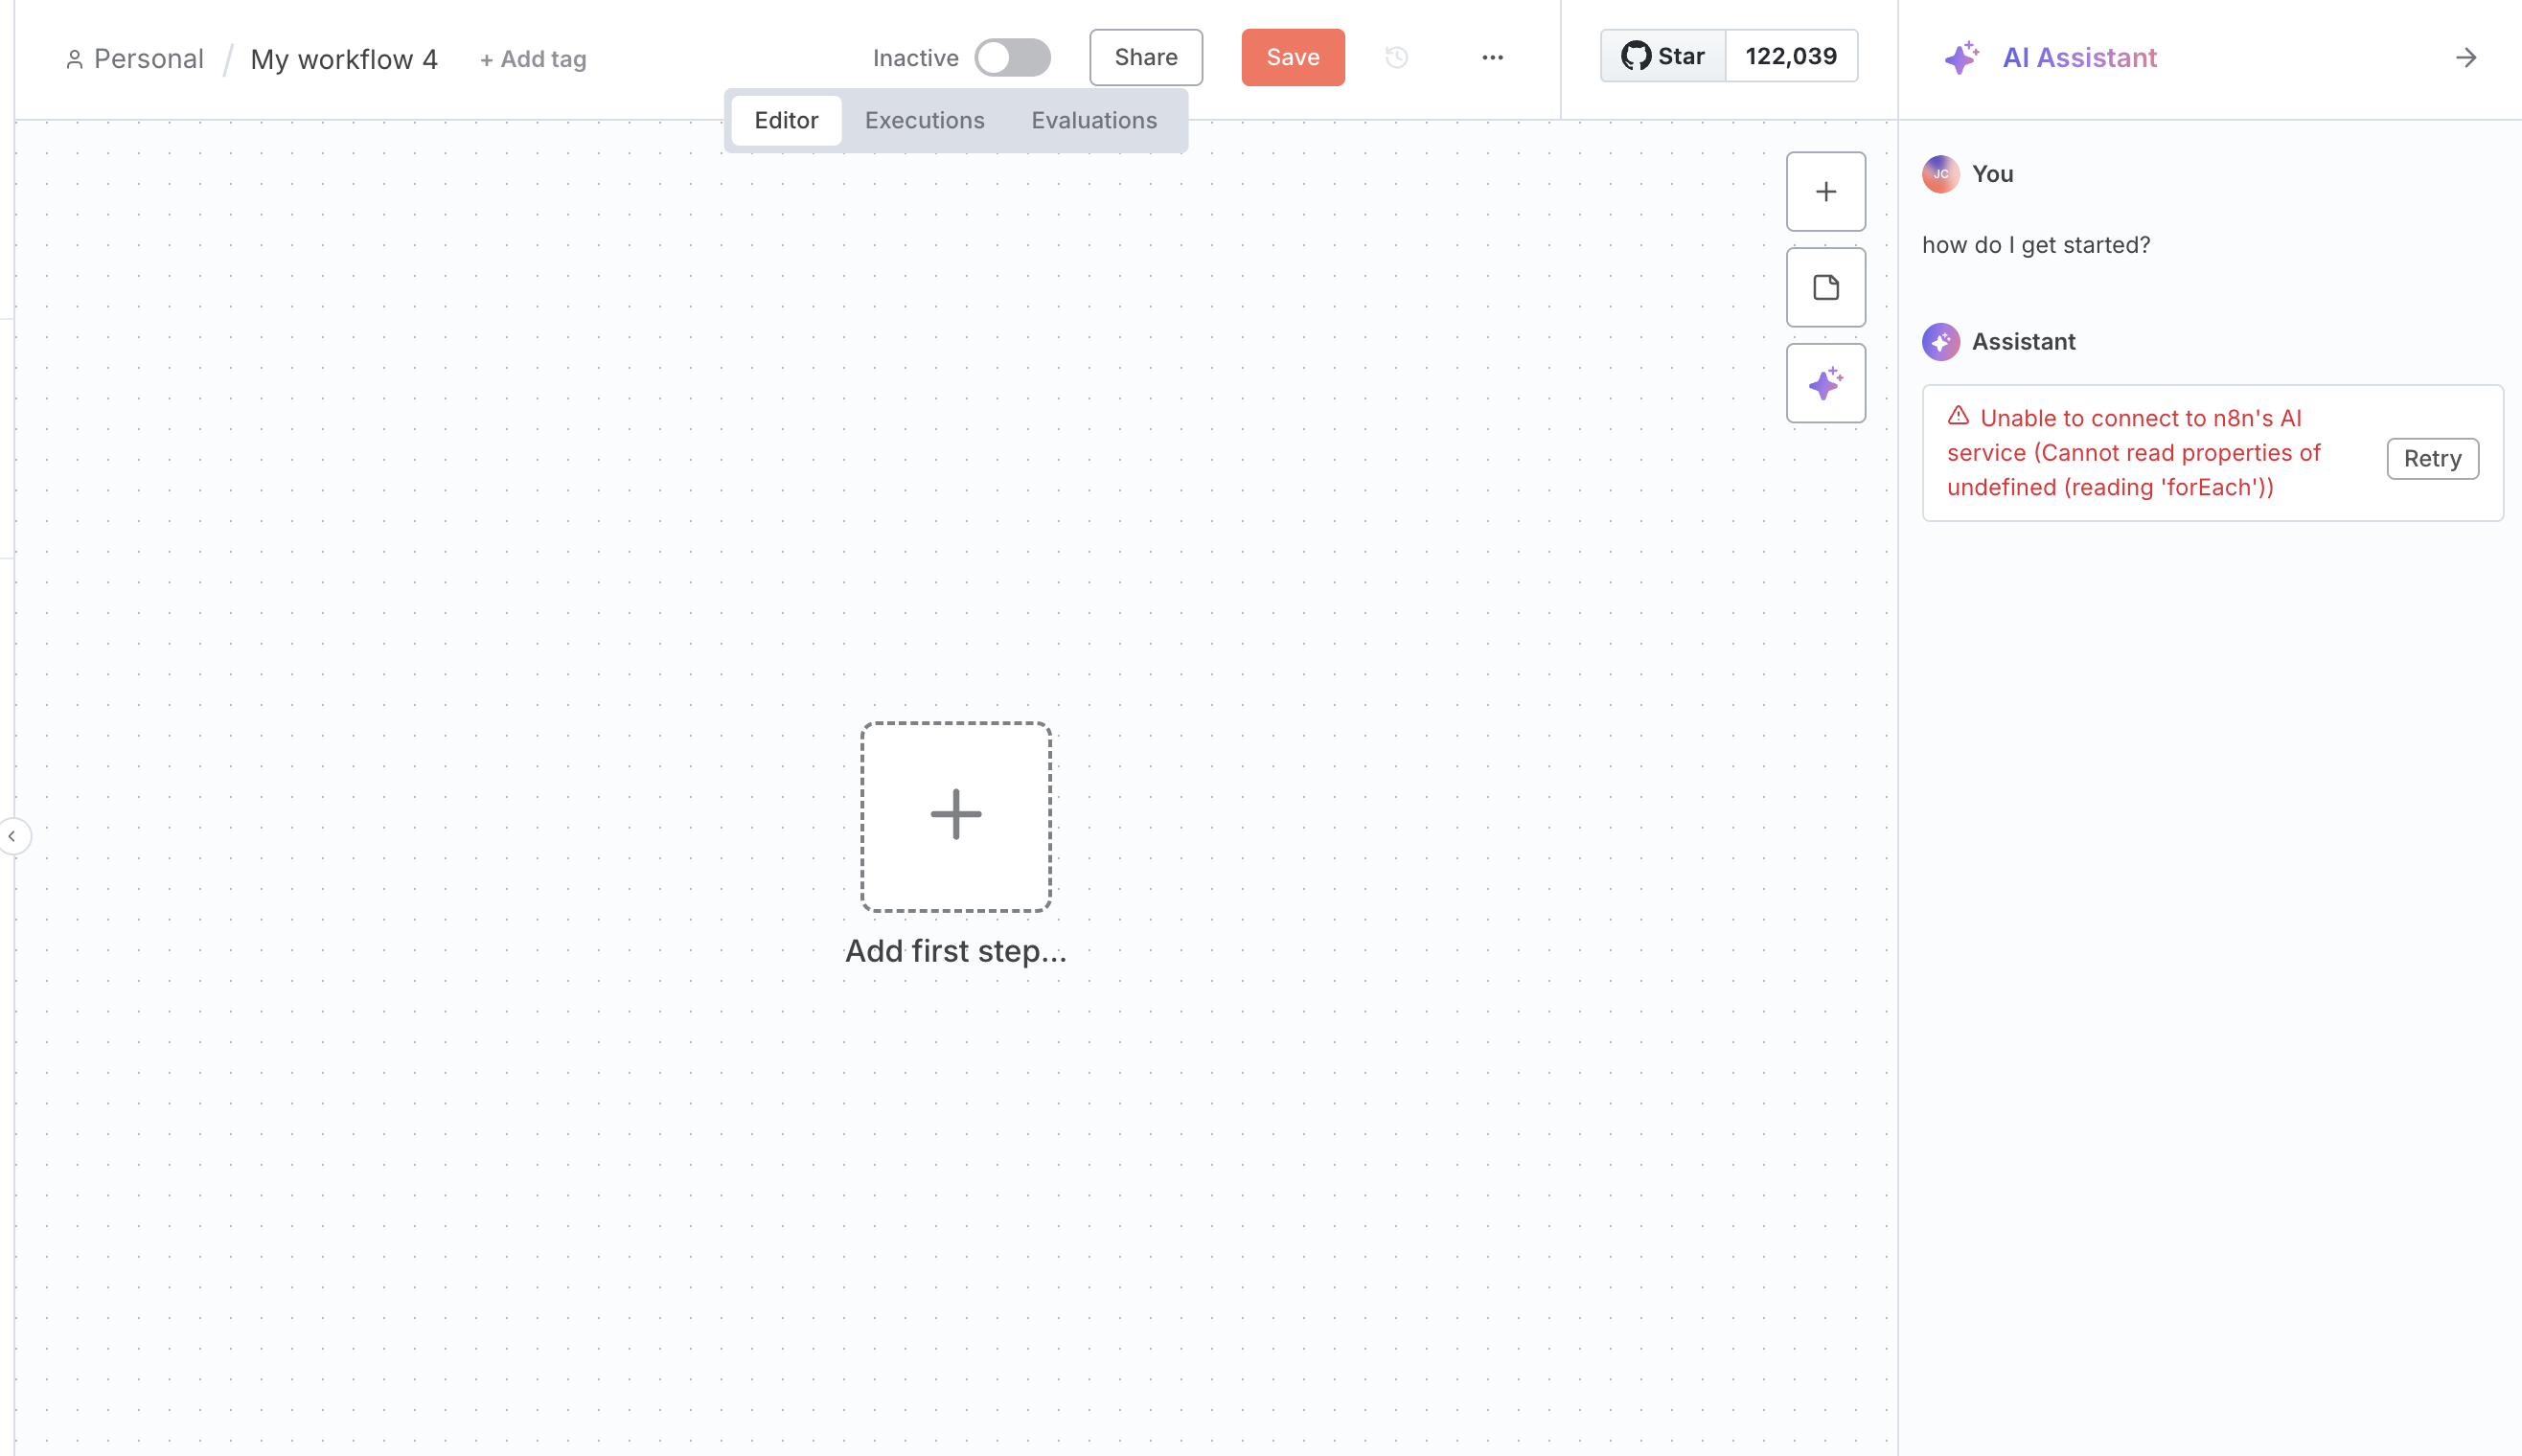Viewport: 2522px width, 1456px height.
Task: Open the three-dot more options menu
Action: pos(1492,58)
